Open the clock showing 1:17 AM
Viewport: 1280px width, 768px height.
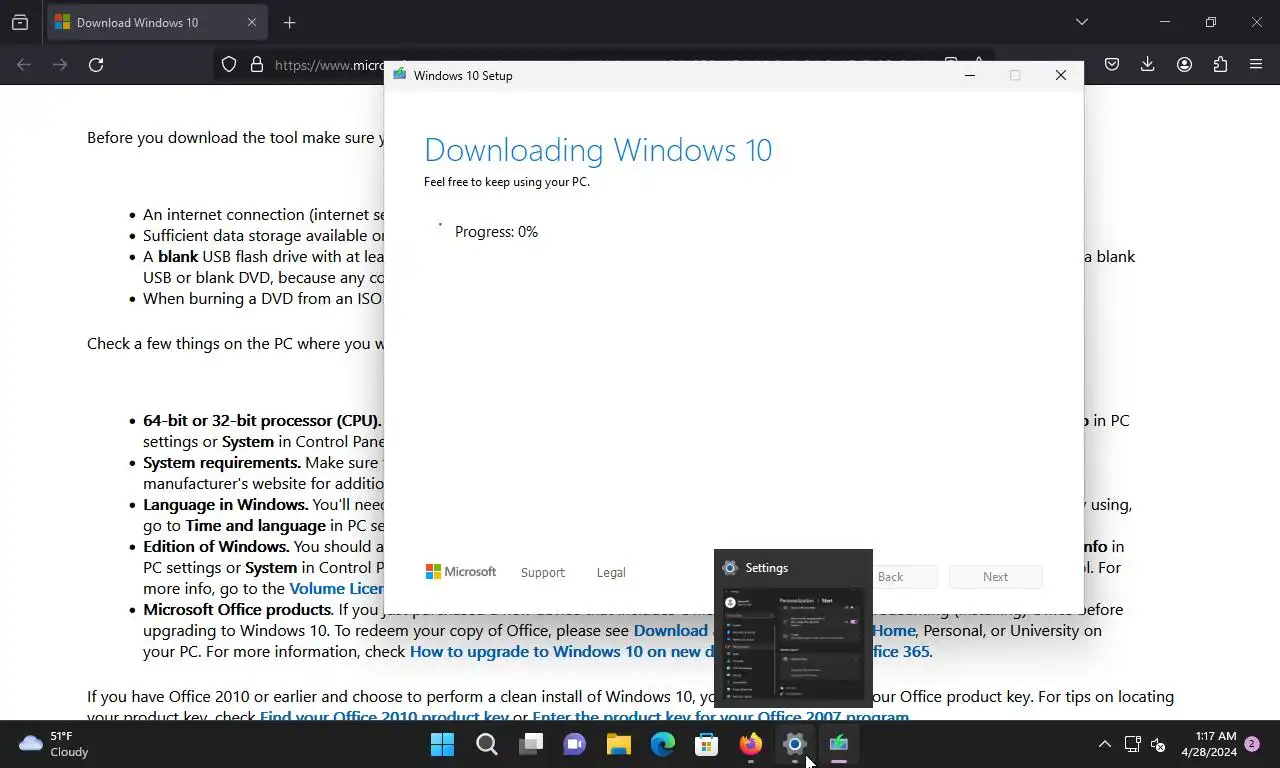pyautogui.click(x=1208, y=744)
